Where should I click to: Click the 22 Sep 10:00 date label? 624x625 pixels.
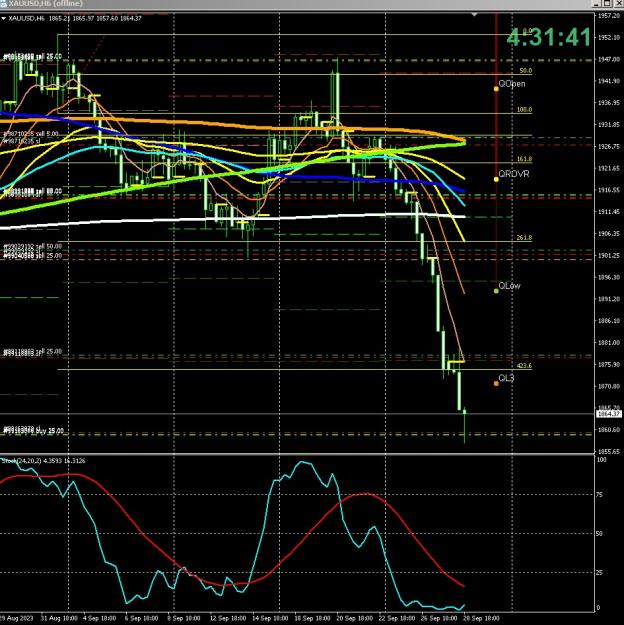click(x=397, y=618)
